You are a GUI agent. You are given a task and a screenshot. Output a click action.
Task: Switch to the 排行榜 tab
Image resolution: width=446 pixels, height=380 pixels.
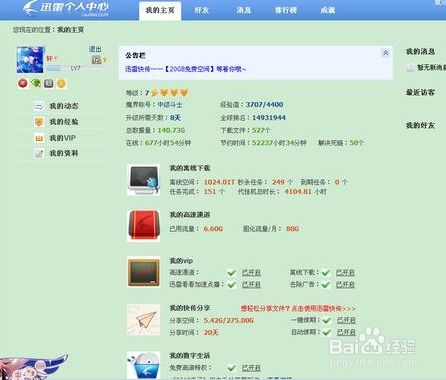pyautogui.click(x=286, y=10)
